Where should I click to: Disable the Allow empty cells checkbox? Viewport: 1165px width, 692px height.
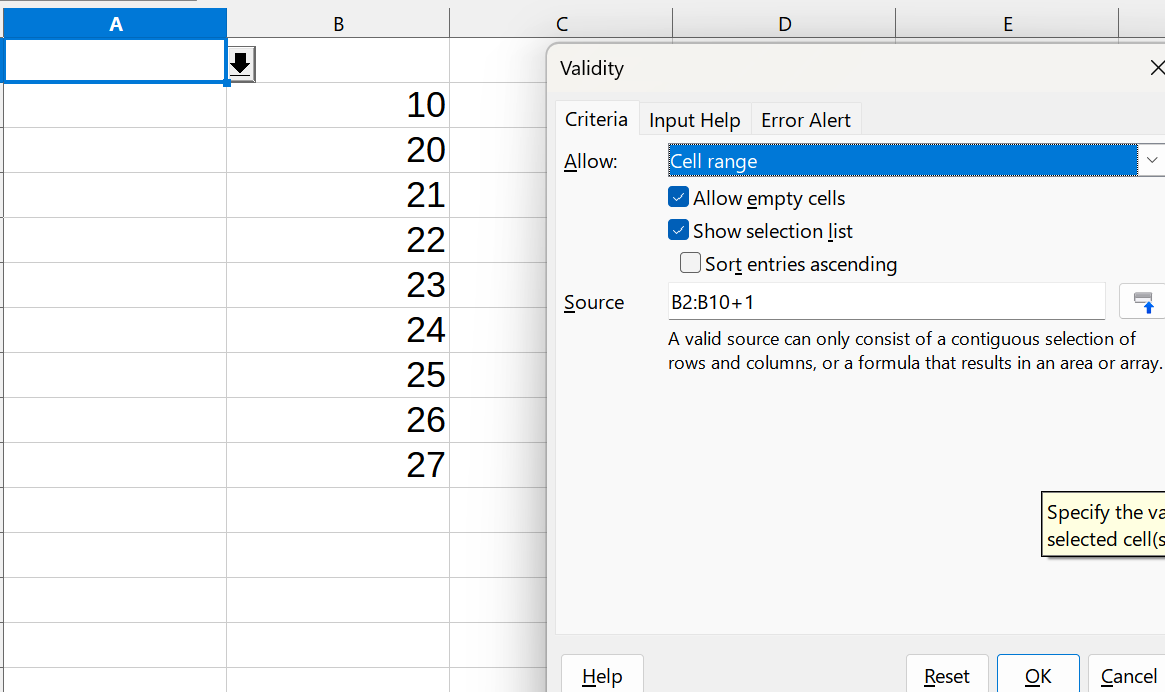click(x=679, y=197)
